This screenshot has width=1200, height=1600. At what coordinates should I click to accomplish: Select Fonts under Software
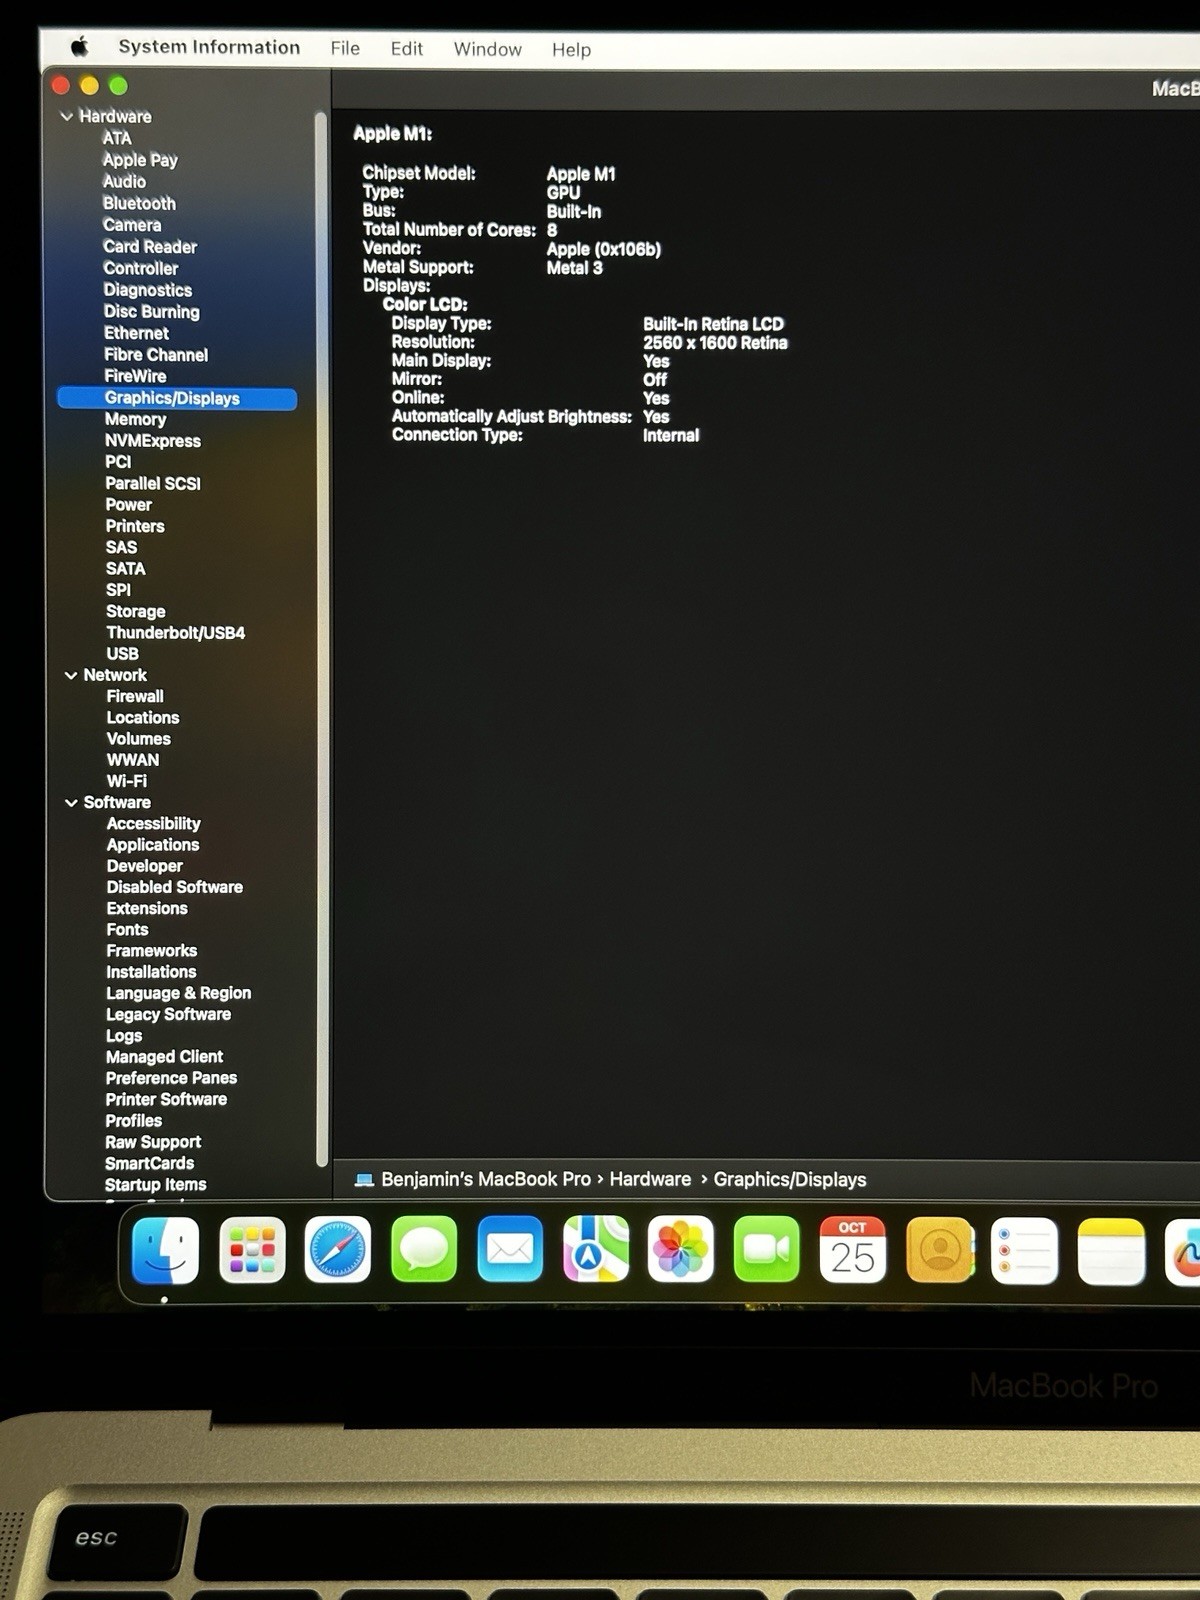coord(127,930)
